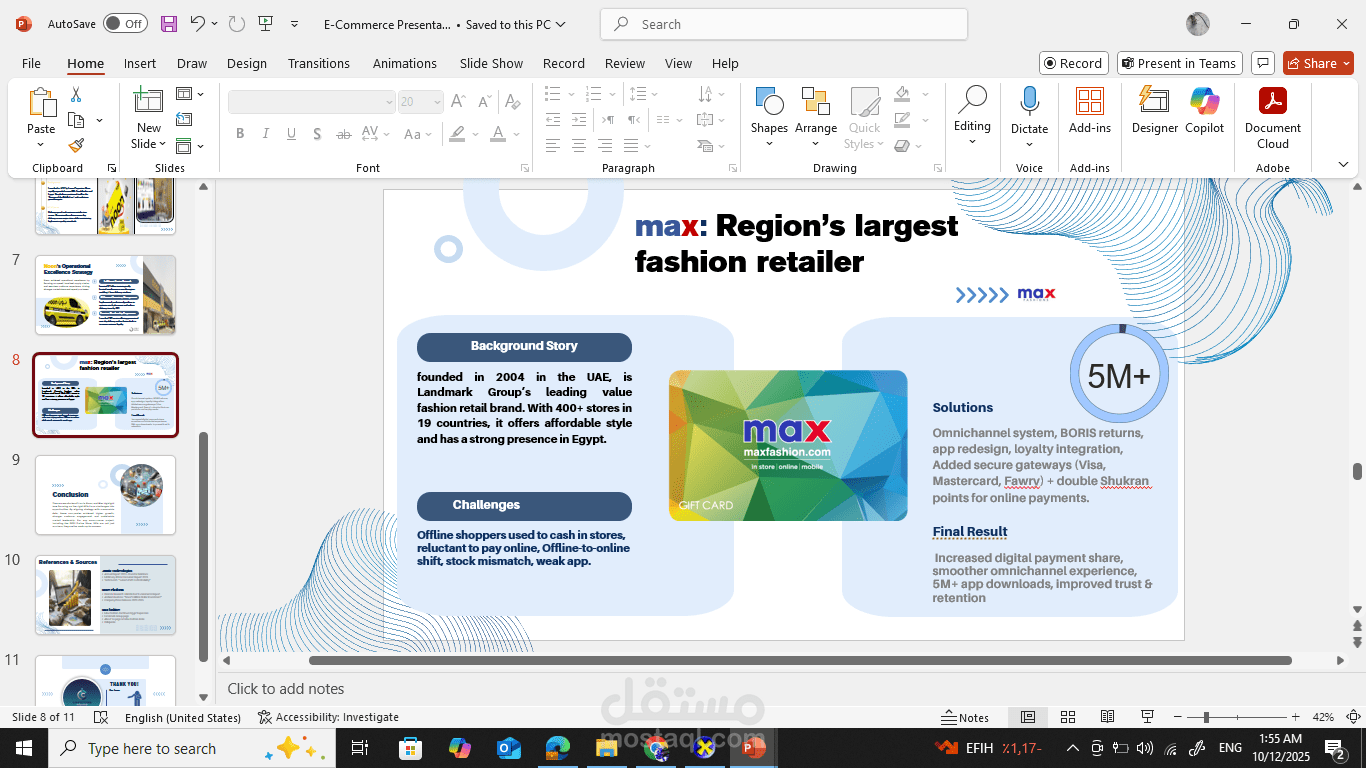The width and height of the screenshot is (1366, 768).
Task: Open the Change Case dropdown
Action: tap(418, 134)
